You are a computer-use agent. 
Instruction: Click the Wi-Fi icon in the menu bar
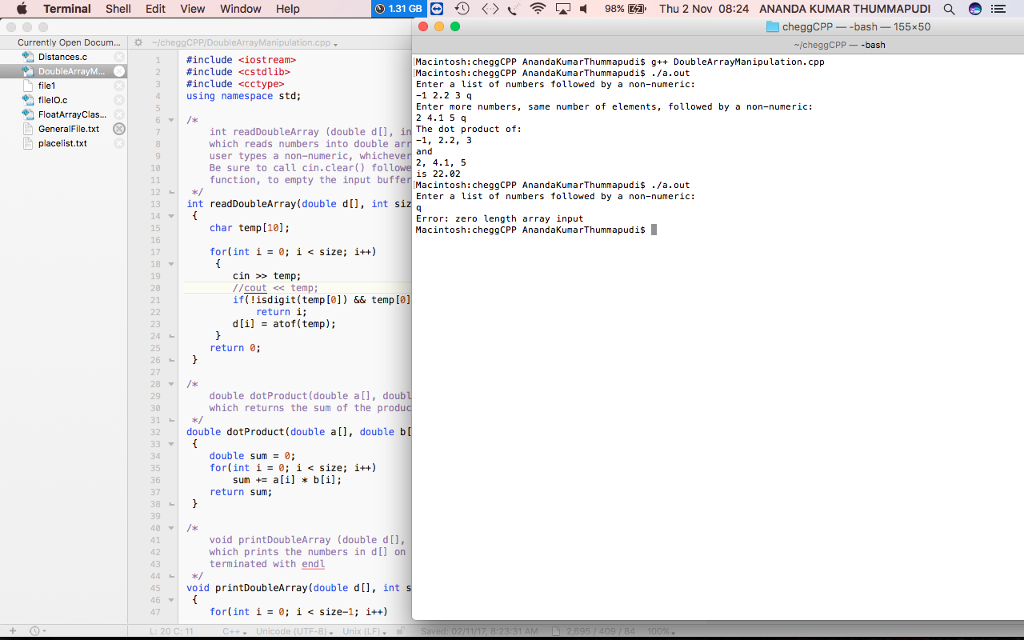pos(538,9)
